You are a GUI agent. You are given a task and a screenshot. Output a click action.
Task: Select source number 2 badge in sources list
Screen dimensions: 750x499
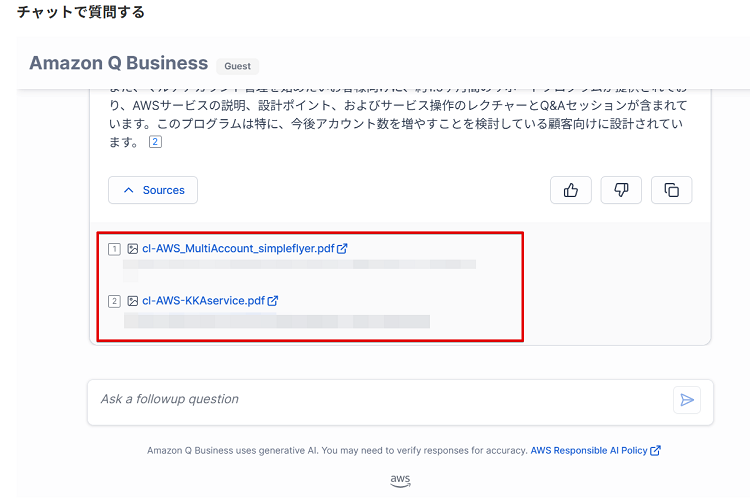[x=114, y=301]
